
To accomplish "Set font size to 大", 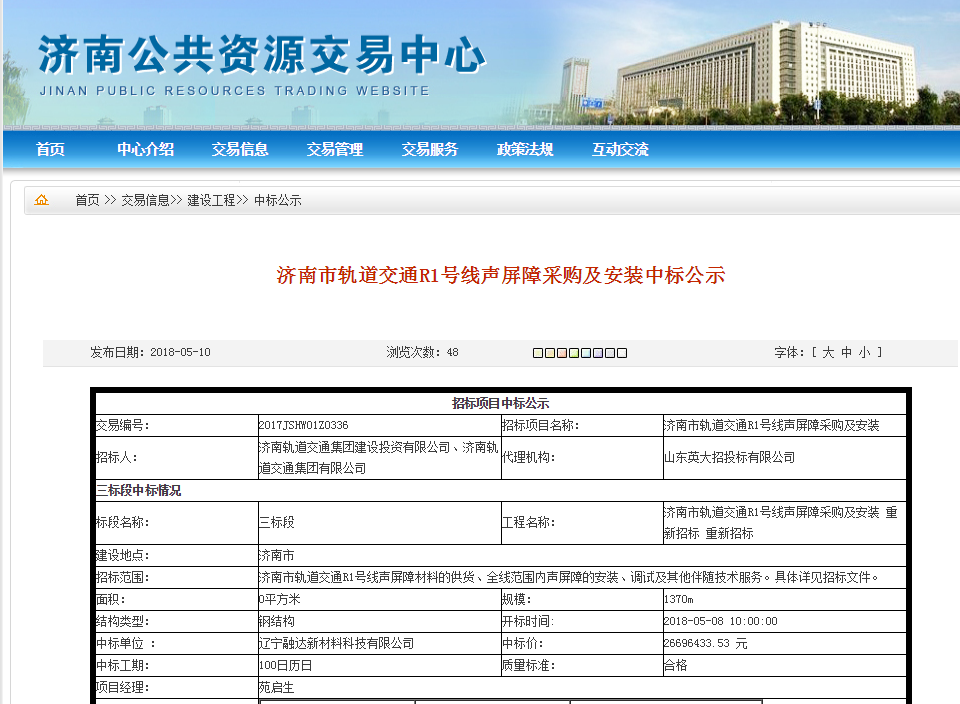I will (x=828, y=353).
